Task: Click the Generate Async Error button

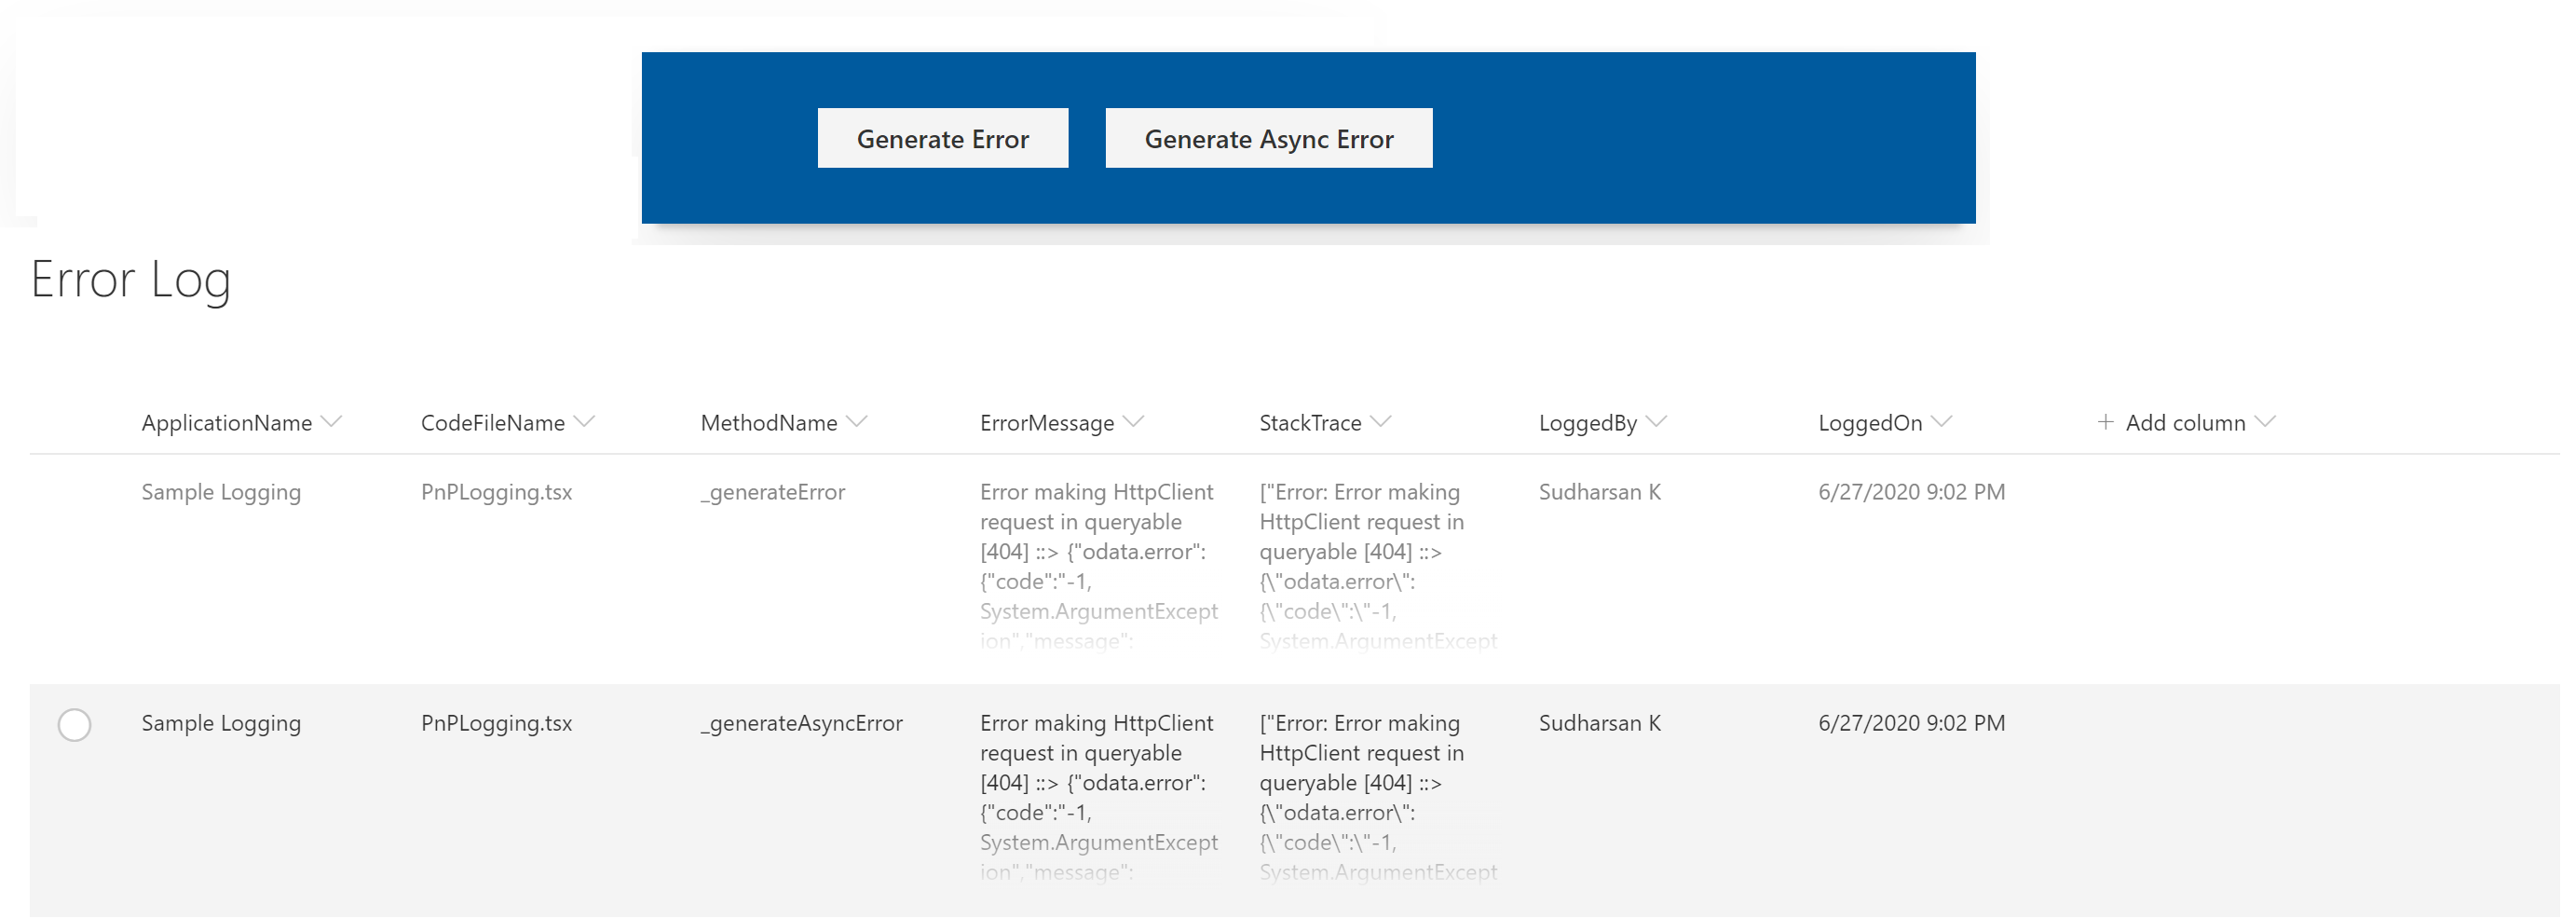Action: point(1268,138)
